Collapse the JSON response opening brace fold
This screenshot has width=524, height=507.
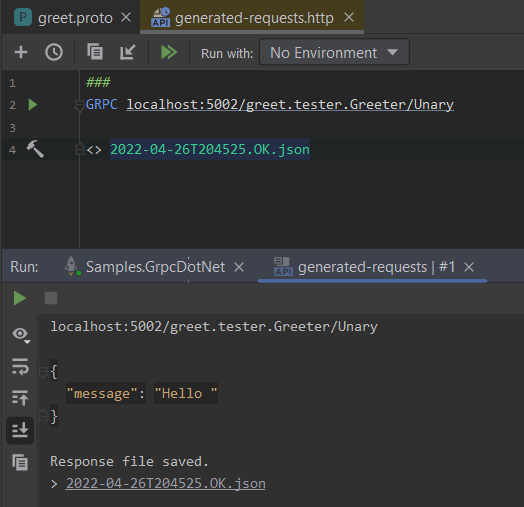[43, 372]
